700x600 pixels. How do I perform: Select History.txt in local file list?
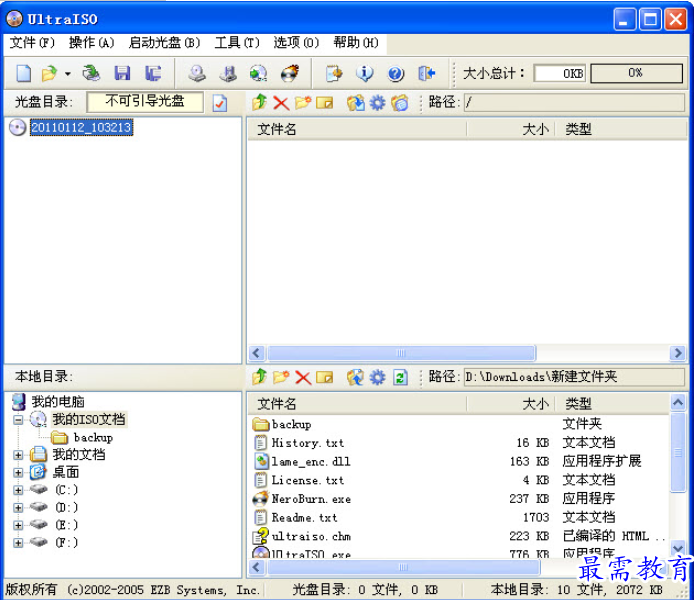[x=308, y=443]
